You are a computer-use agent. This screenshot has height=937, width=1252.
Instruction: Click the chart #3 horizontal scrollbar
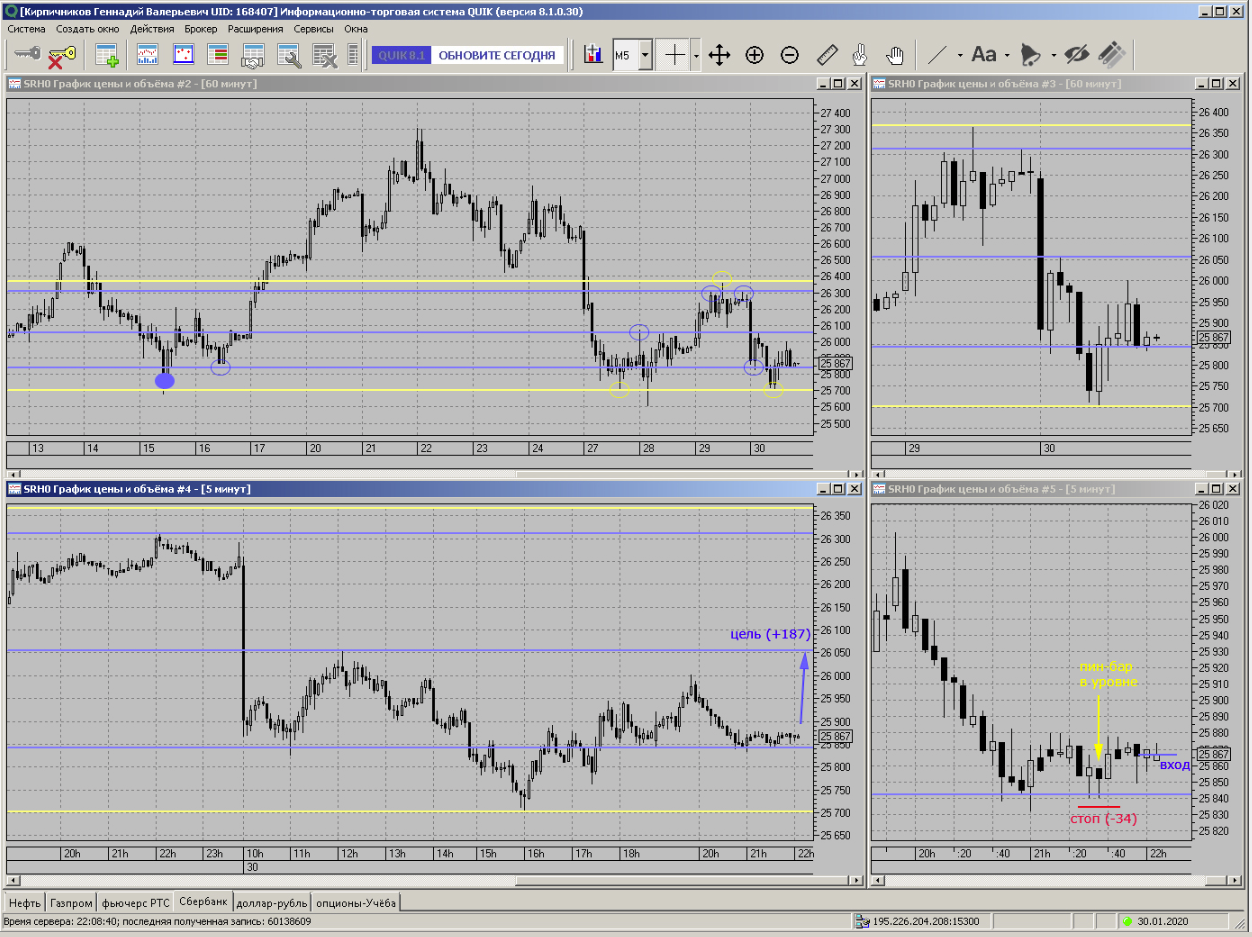[1054, 473]
